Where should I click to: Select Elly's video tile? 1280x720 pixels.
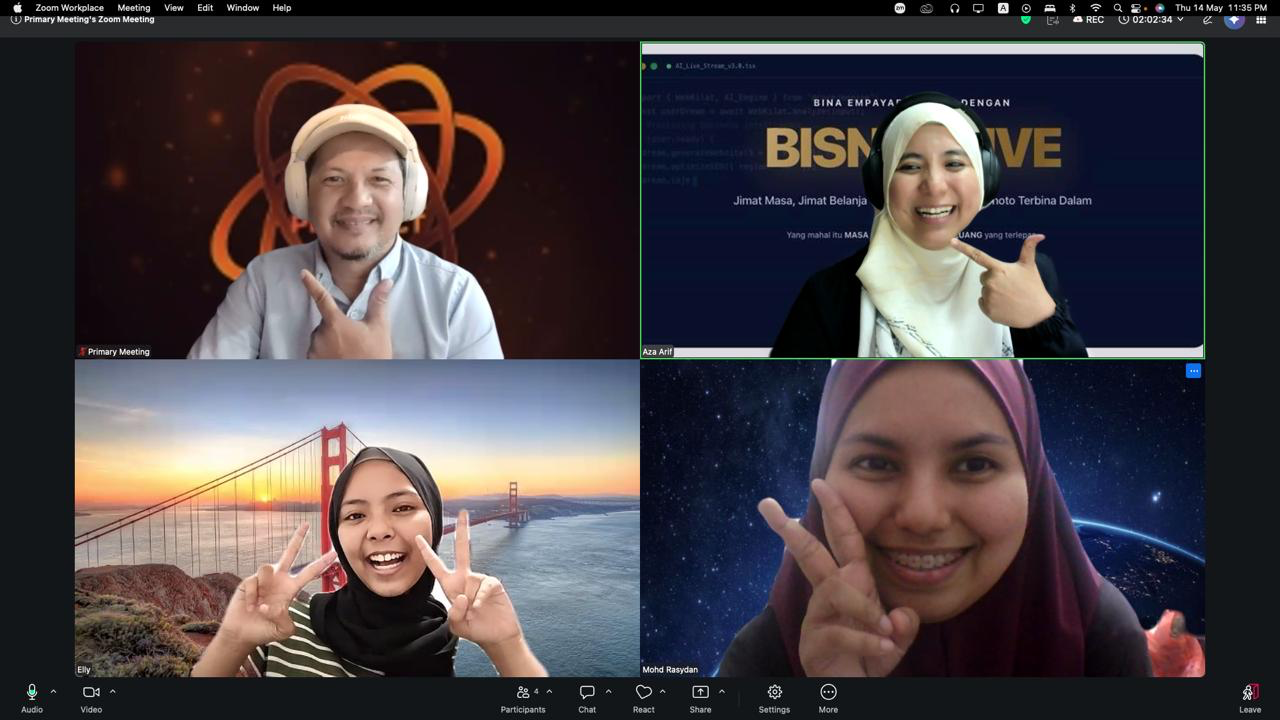tap(357, 519)
